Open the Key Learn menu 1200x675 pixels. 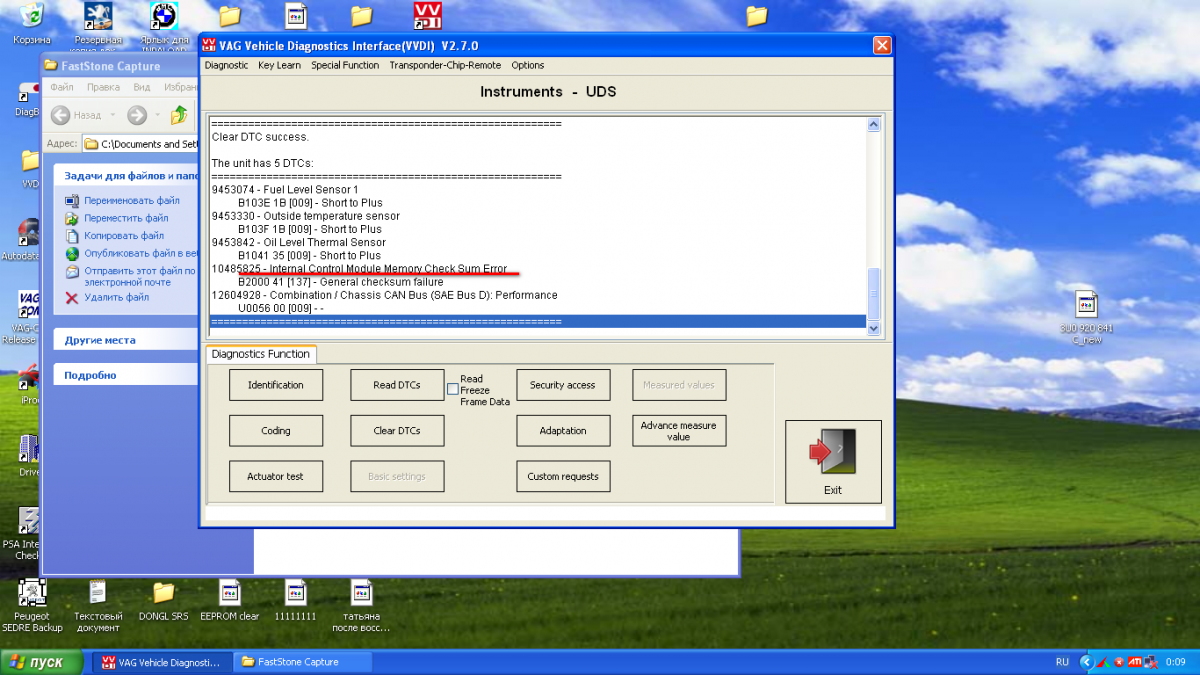tap(279, 65)
